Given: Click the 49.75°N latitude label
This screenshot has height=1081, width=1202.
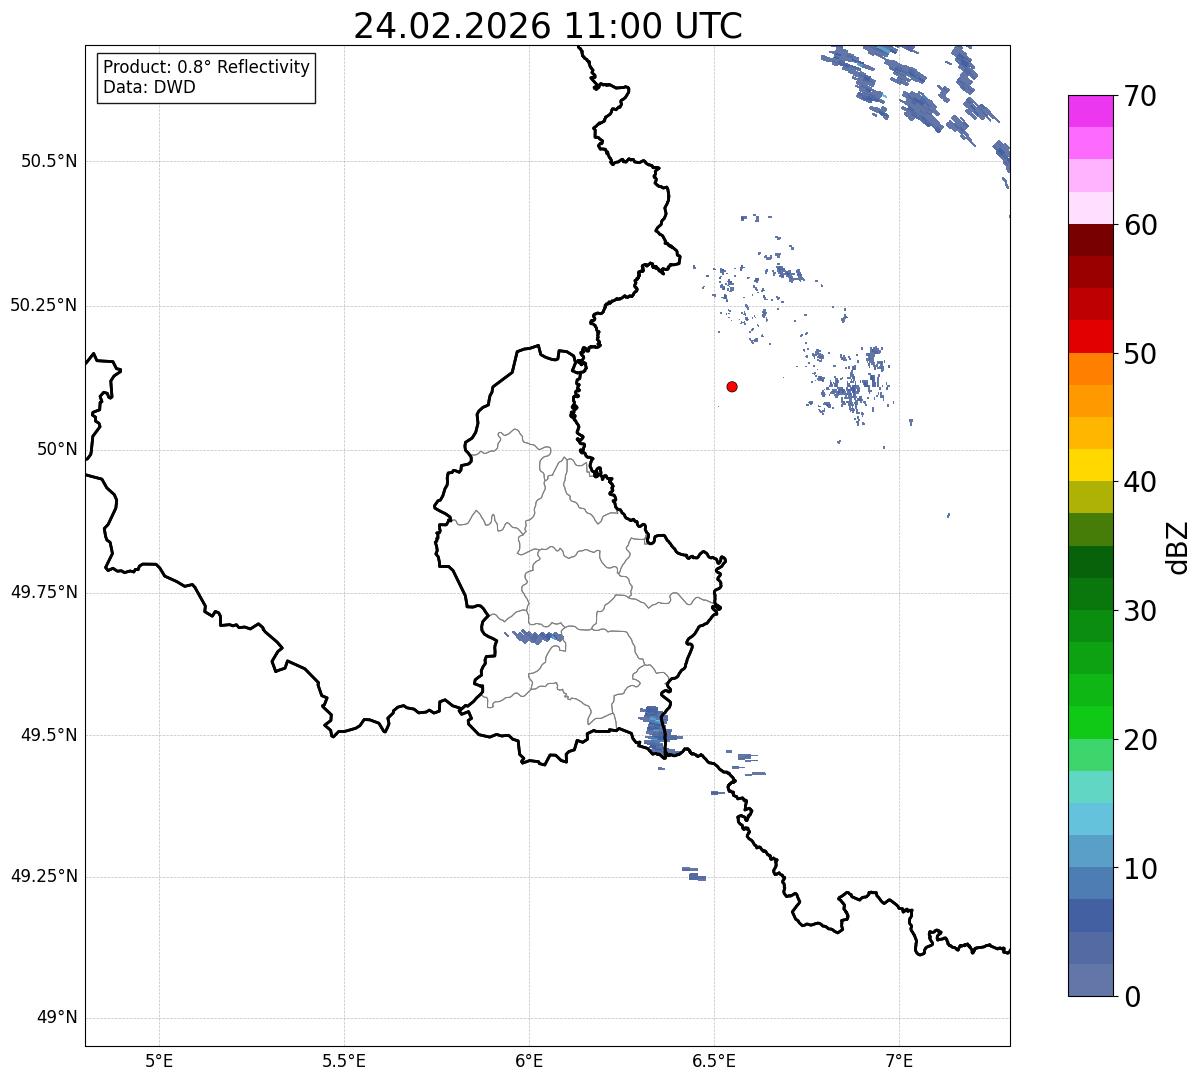Looking at the screenshot, I should tap(44, 593).
